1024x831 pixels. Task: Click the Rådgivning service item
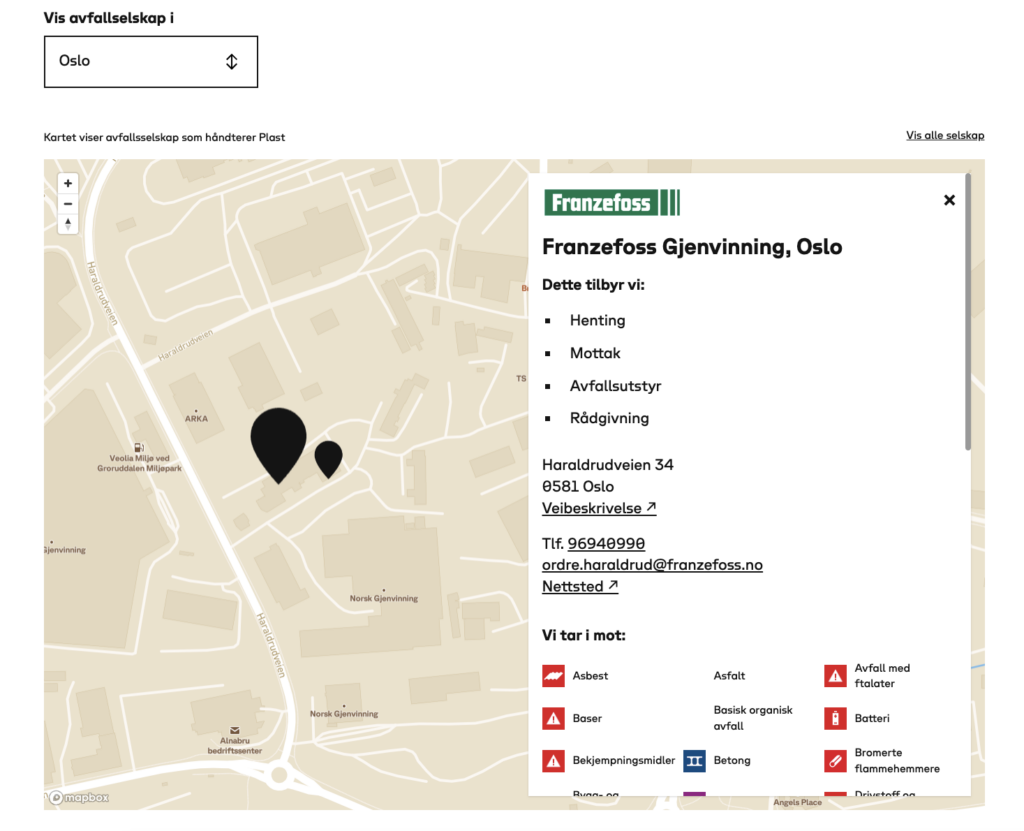pyautogui.click(x=609, y=418)
